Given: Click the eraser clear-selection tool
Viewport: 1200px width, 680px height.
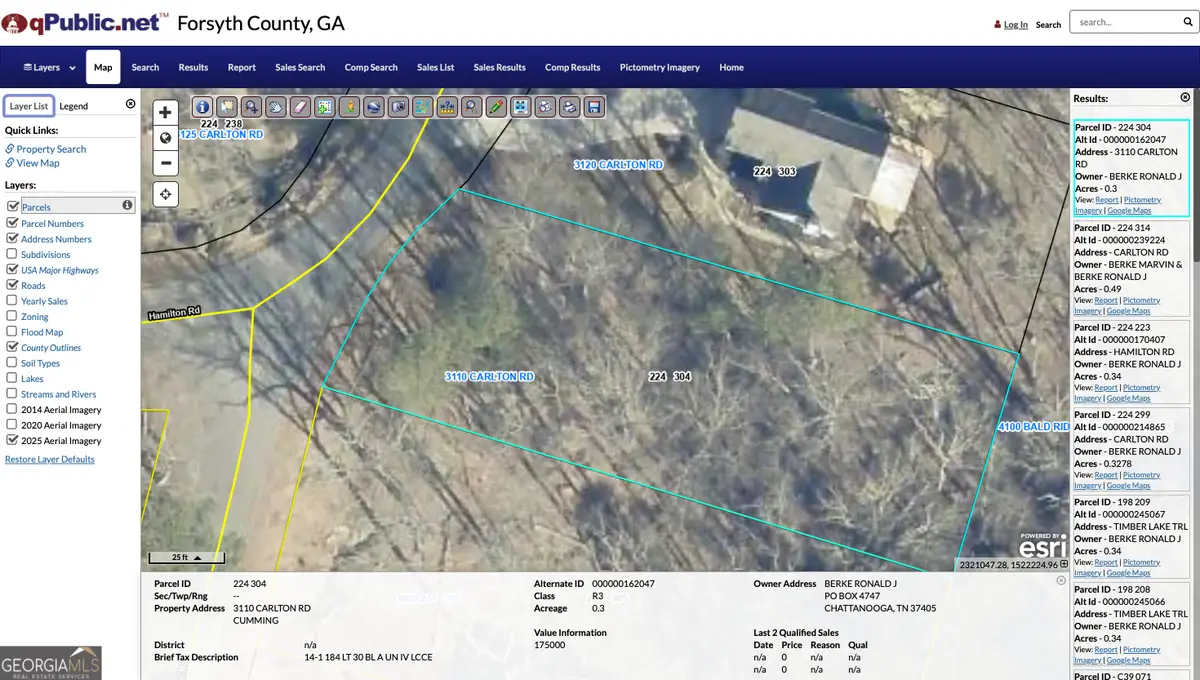Looking at the screenshot, I should [x=300, y=106].
